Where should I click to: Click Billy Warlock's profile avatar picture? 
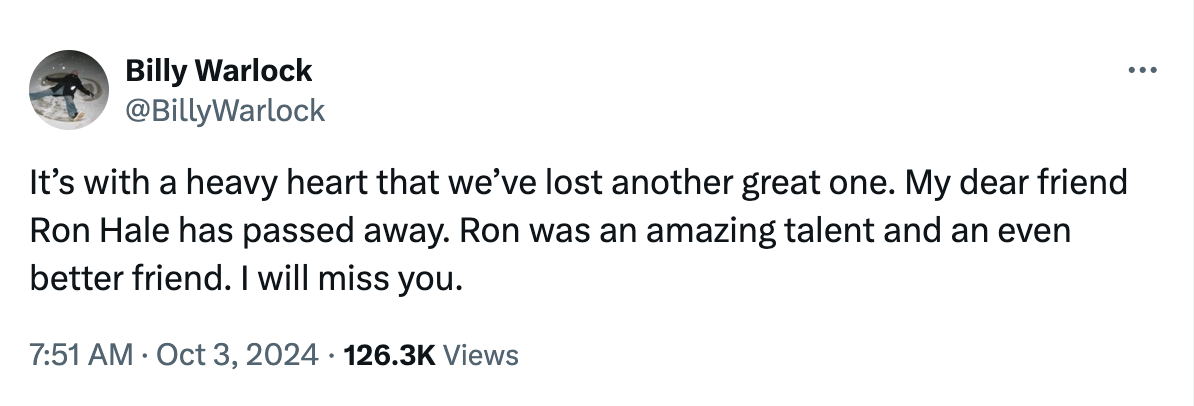tap(70, 90)
